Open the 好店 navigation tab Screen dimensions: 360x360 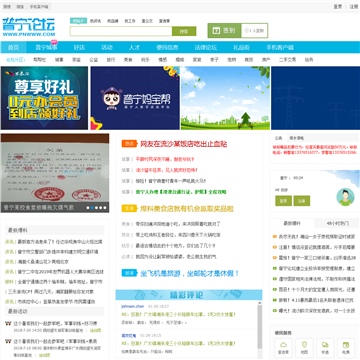pyautogui.click(x=79, y=47)
